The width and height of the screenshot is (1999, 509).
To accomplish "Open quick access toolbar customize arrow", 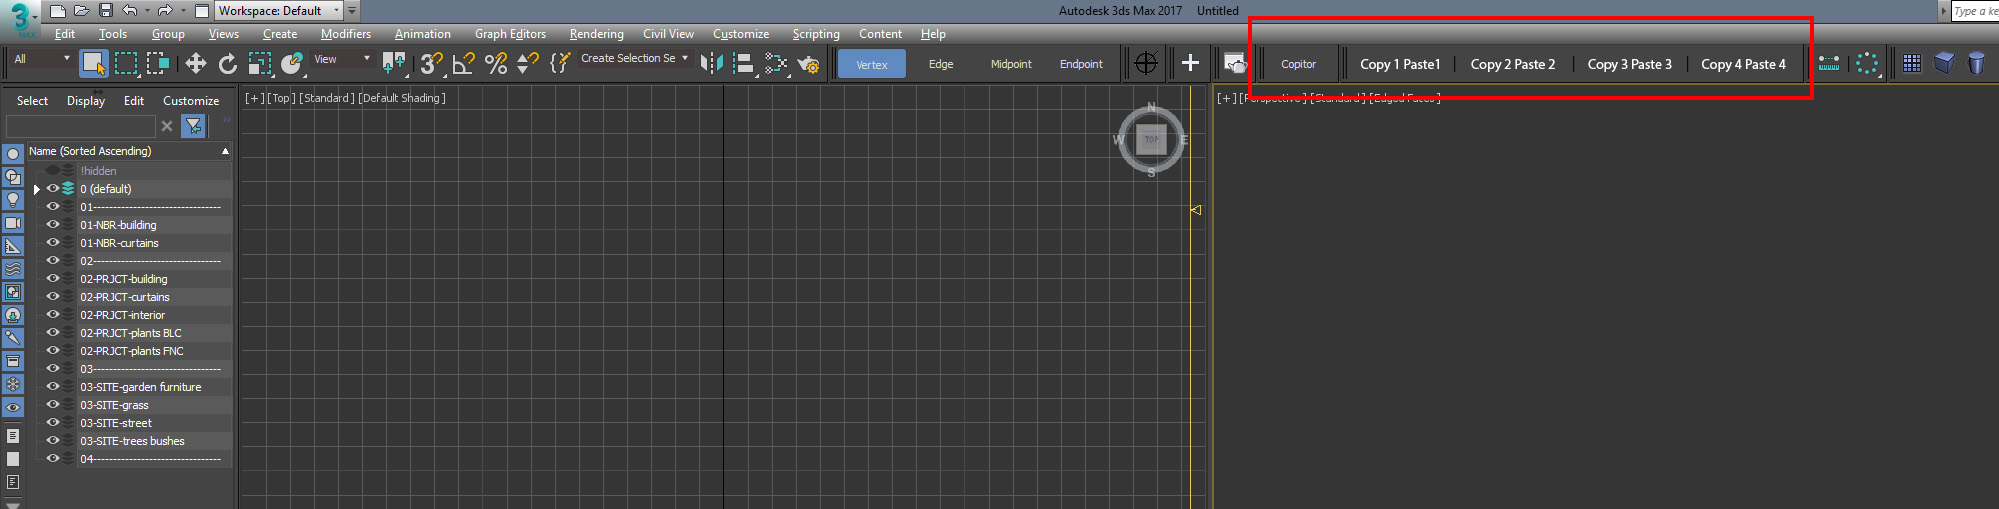I will pyautogui.click(x=352, y=11).
